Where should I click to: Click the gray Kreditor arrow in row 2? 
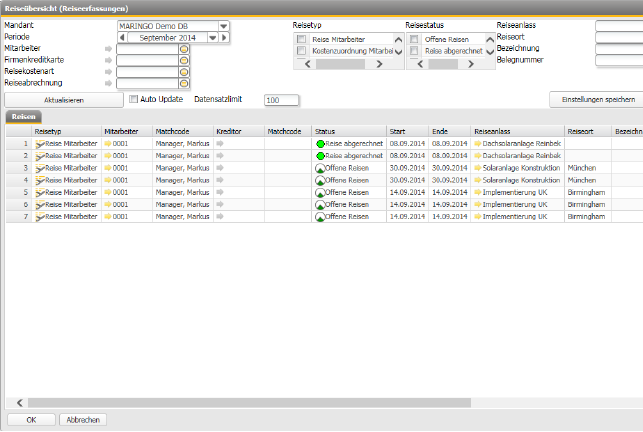(x=220, y=156)
